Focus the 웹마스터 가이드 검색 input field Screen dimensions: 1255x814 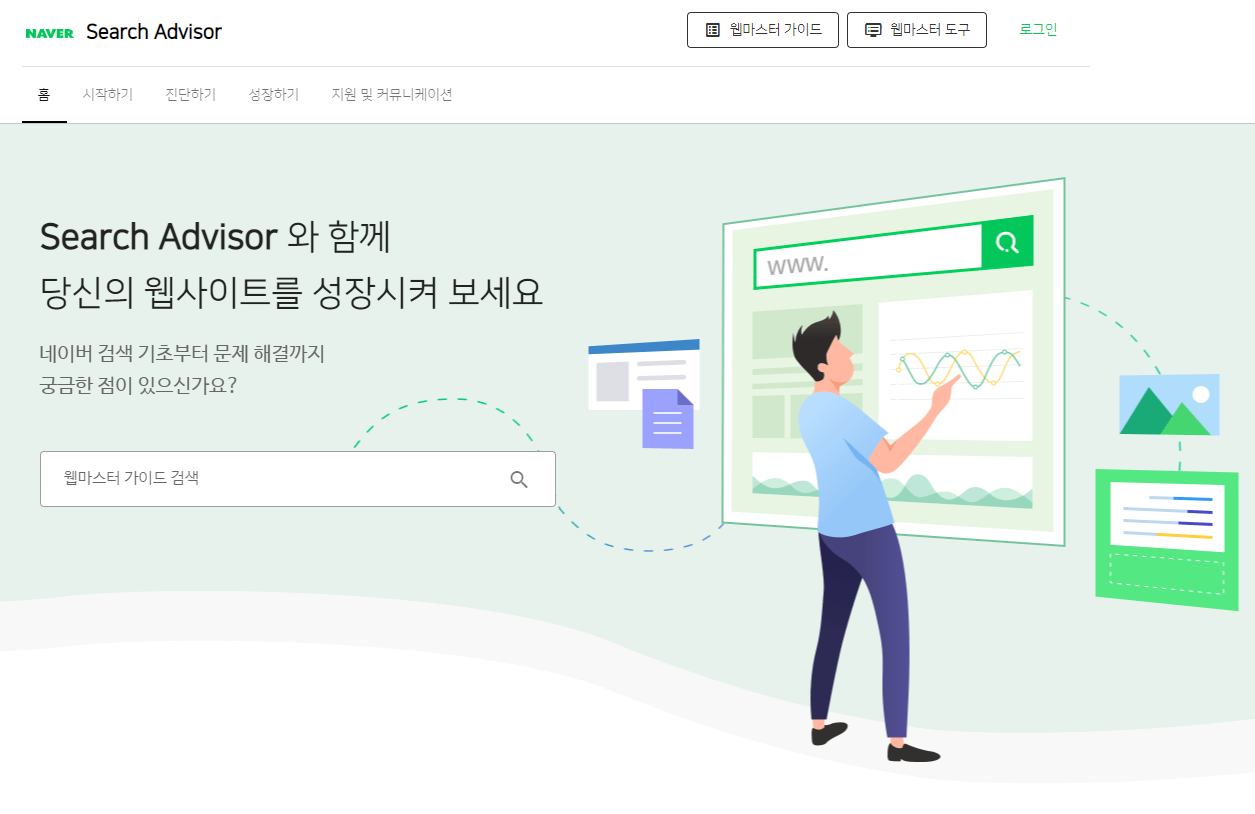[298, 479]
